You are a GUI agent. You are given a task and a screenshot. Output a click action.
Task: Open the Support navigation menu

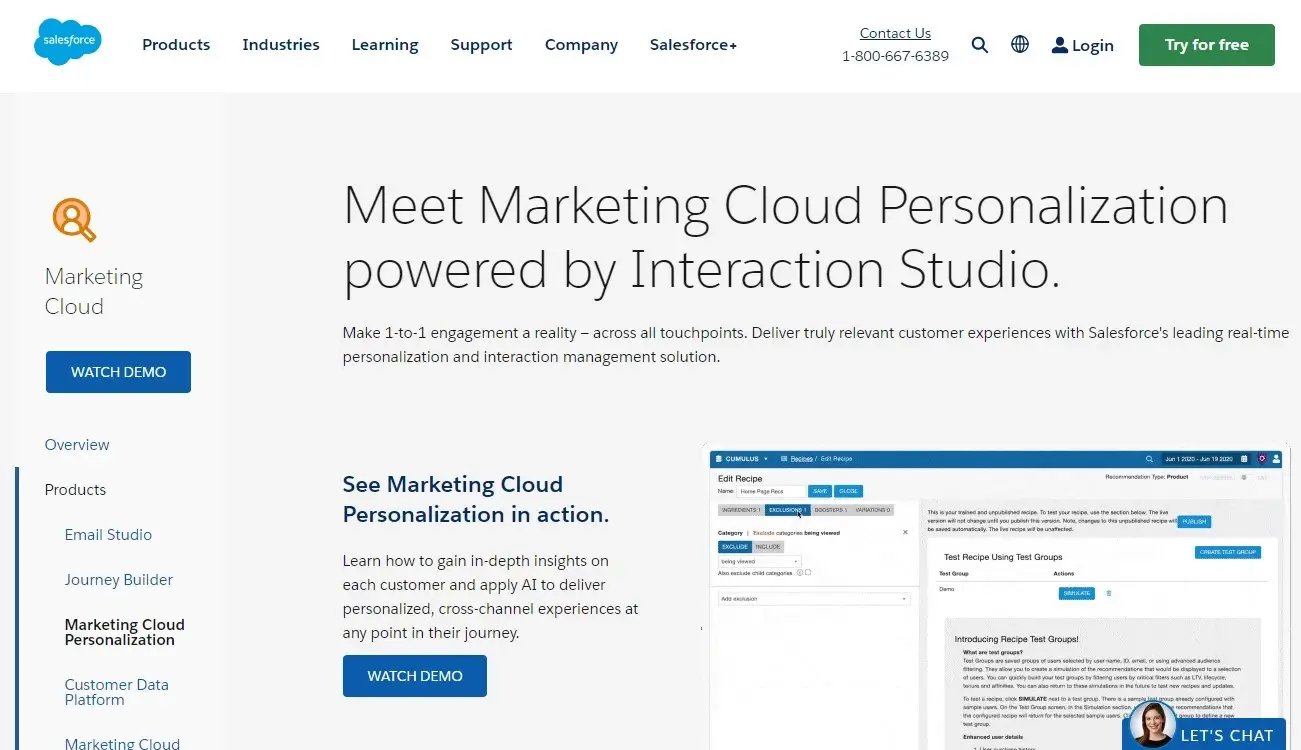[x=481, y=45]
